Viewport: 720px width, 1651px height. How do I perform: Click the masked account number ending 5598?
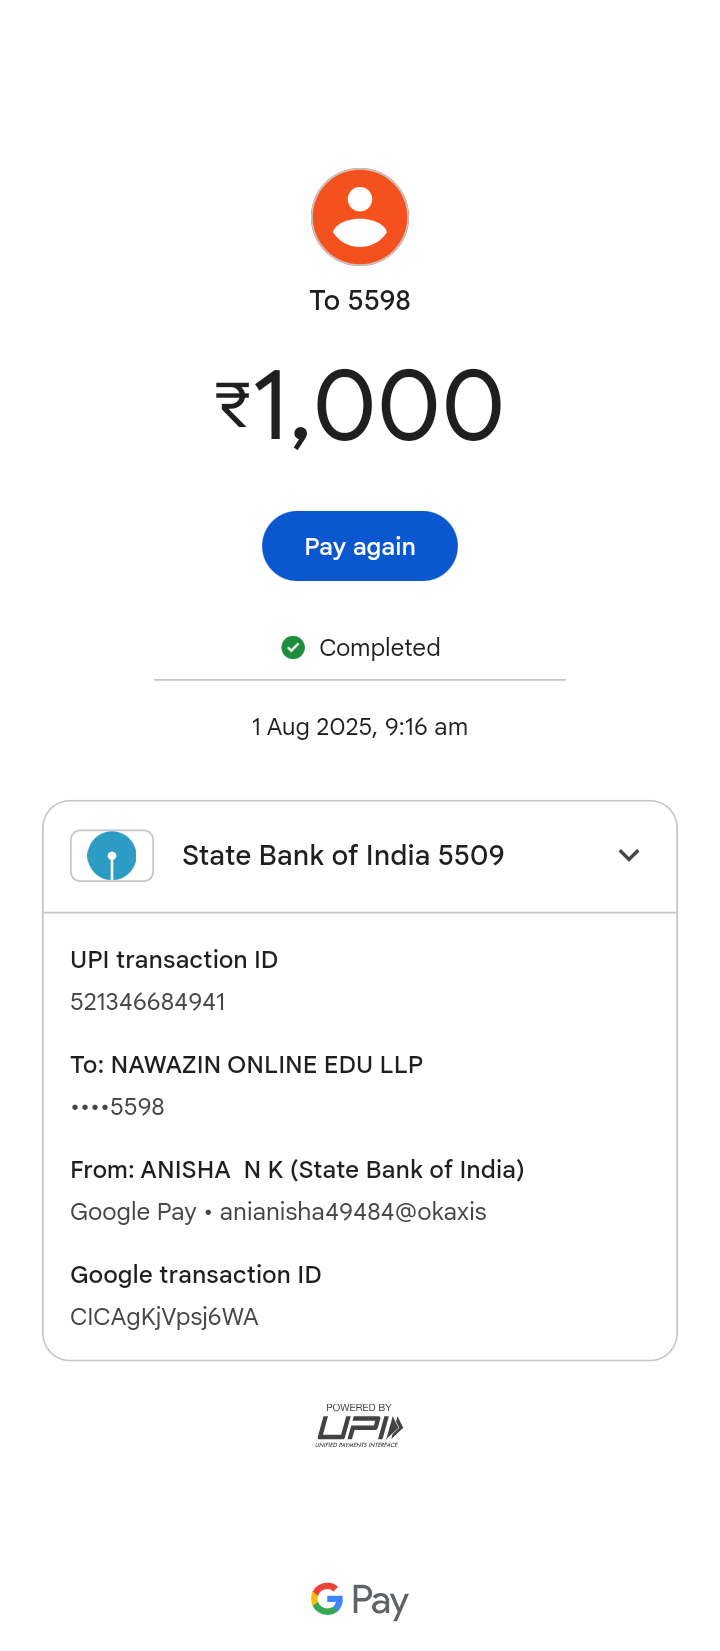(118, 1107)
